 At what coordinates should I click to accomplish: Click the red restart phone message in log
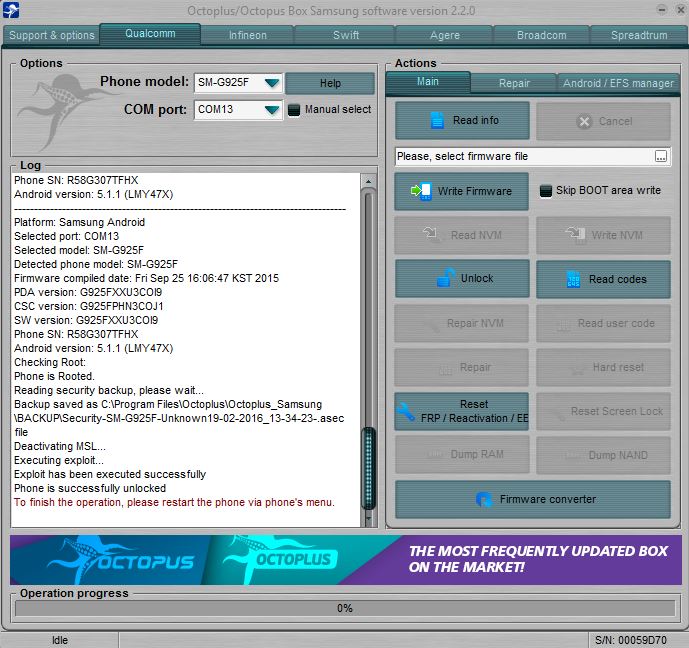(174, 502)
